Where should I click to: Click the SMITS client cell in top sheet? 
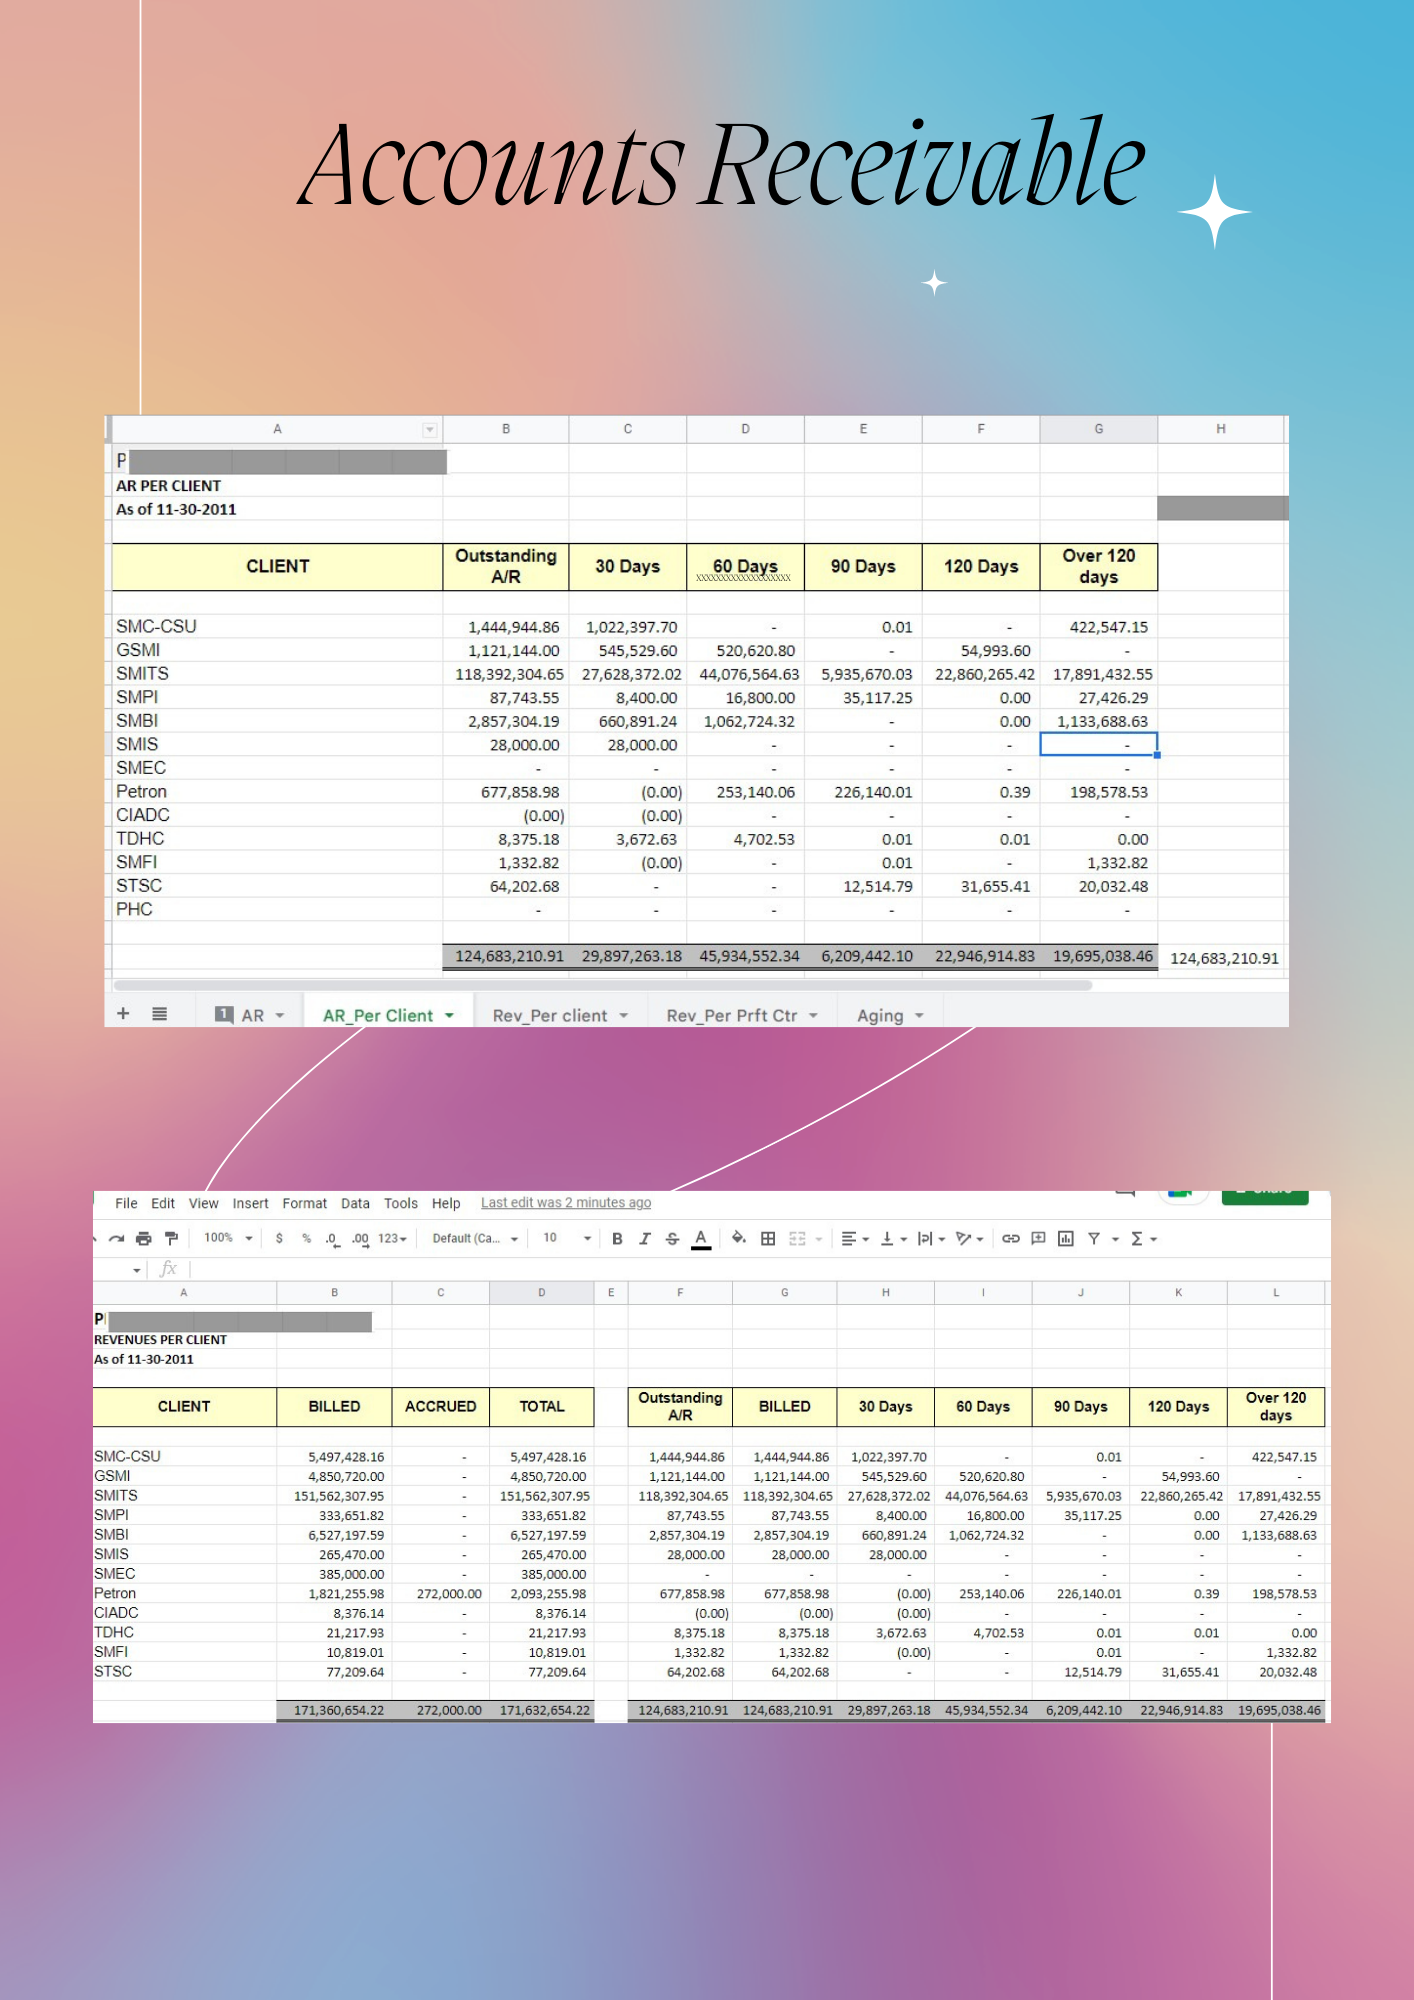pos(277,674)
